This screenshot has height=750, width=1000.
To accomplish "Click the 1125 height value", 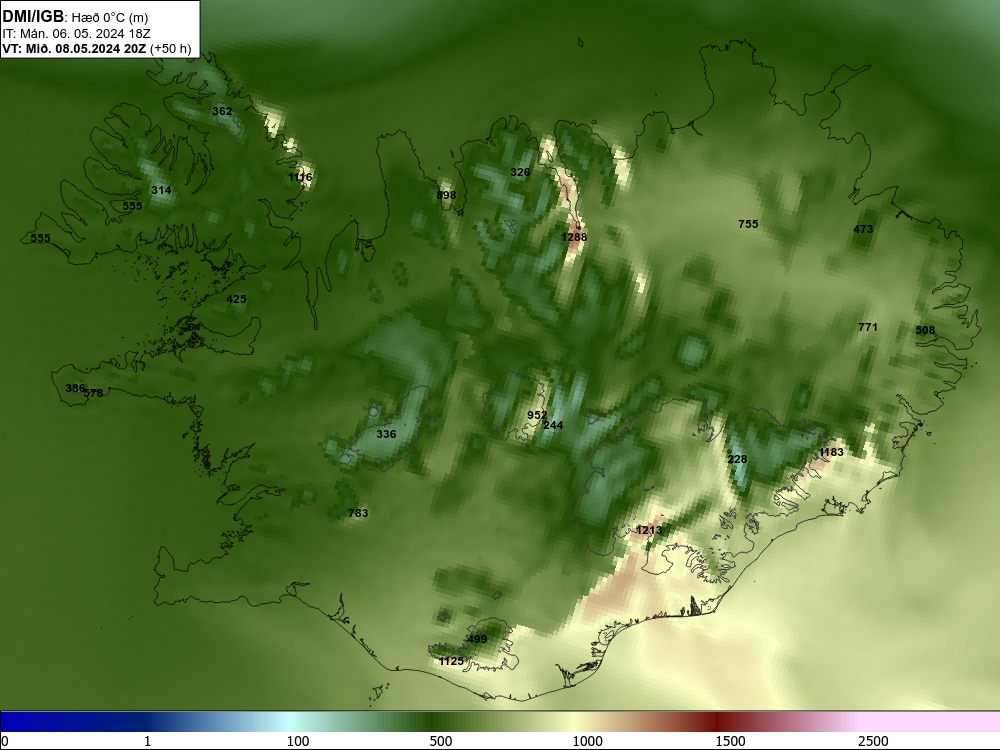I will [x=452, y=661].
